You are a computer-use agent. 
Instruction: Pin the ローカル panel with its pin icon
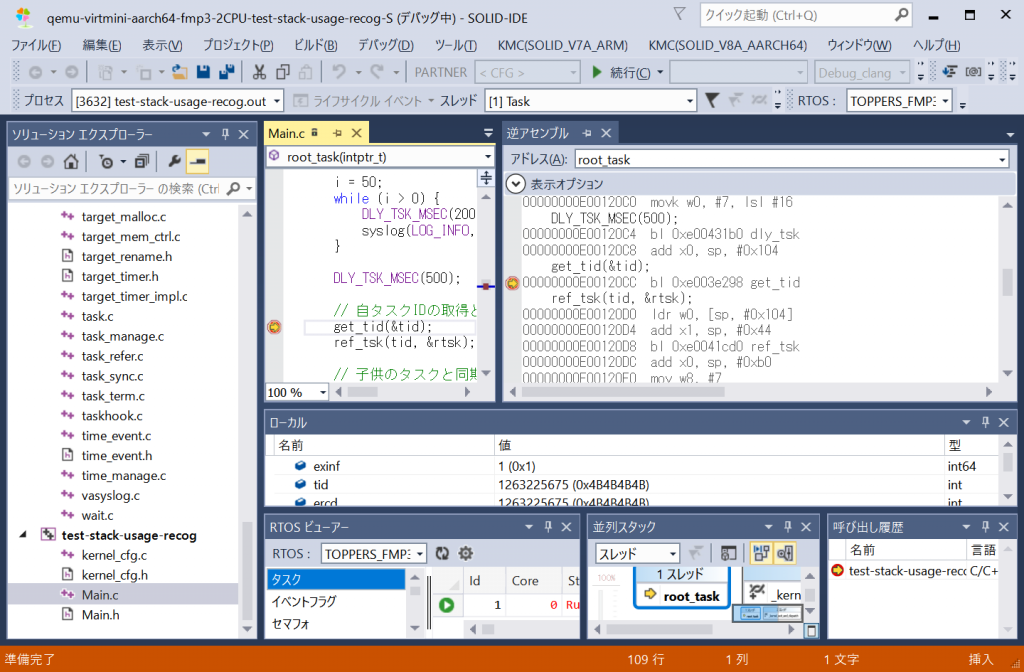[x=985, y=421]
